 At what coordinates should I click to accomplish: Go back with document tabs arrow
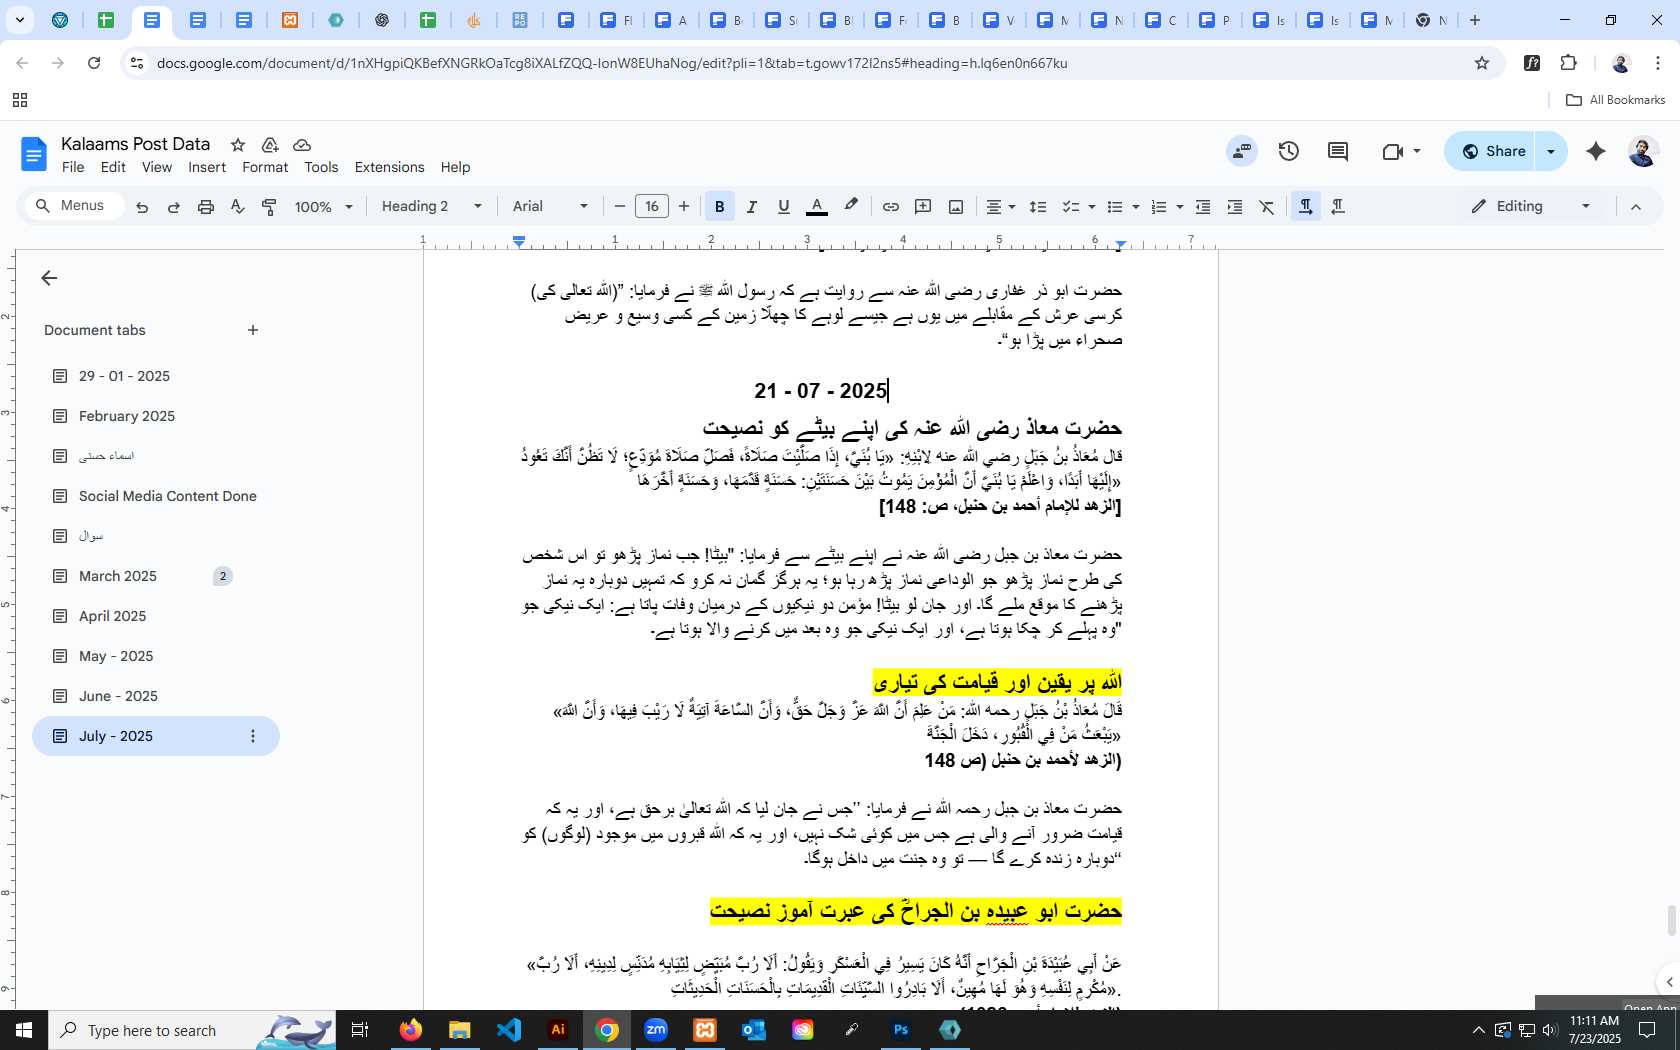click(49, 278)
